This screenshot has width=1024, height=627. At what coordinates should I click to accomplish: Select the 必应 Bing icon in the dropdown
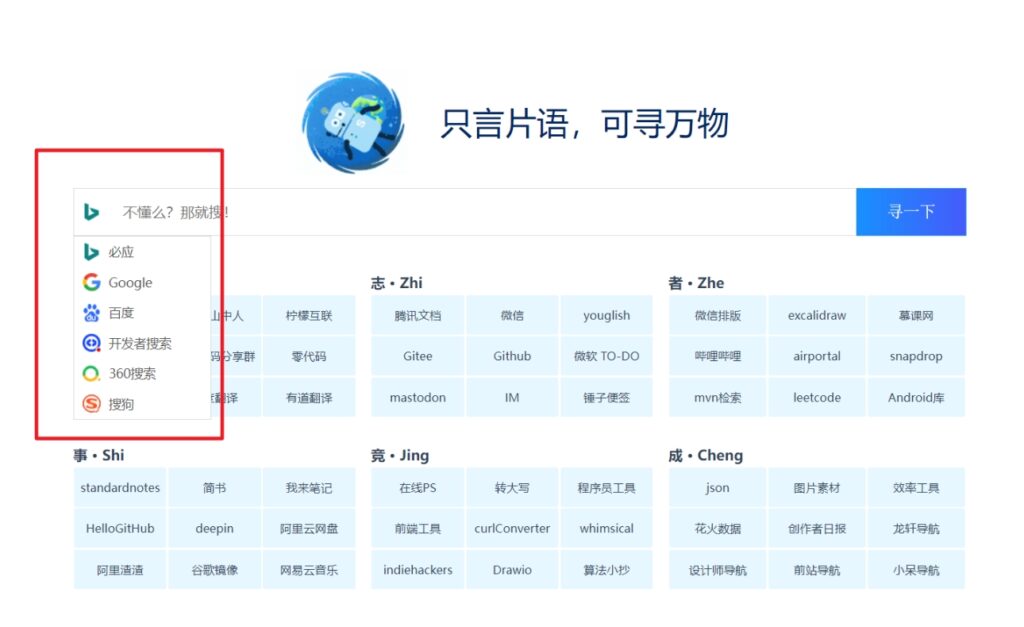pos(91,251)
